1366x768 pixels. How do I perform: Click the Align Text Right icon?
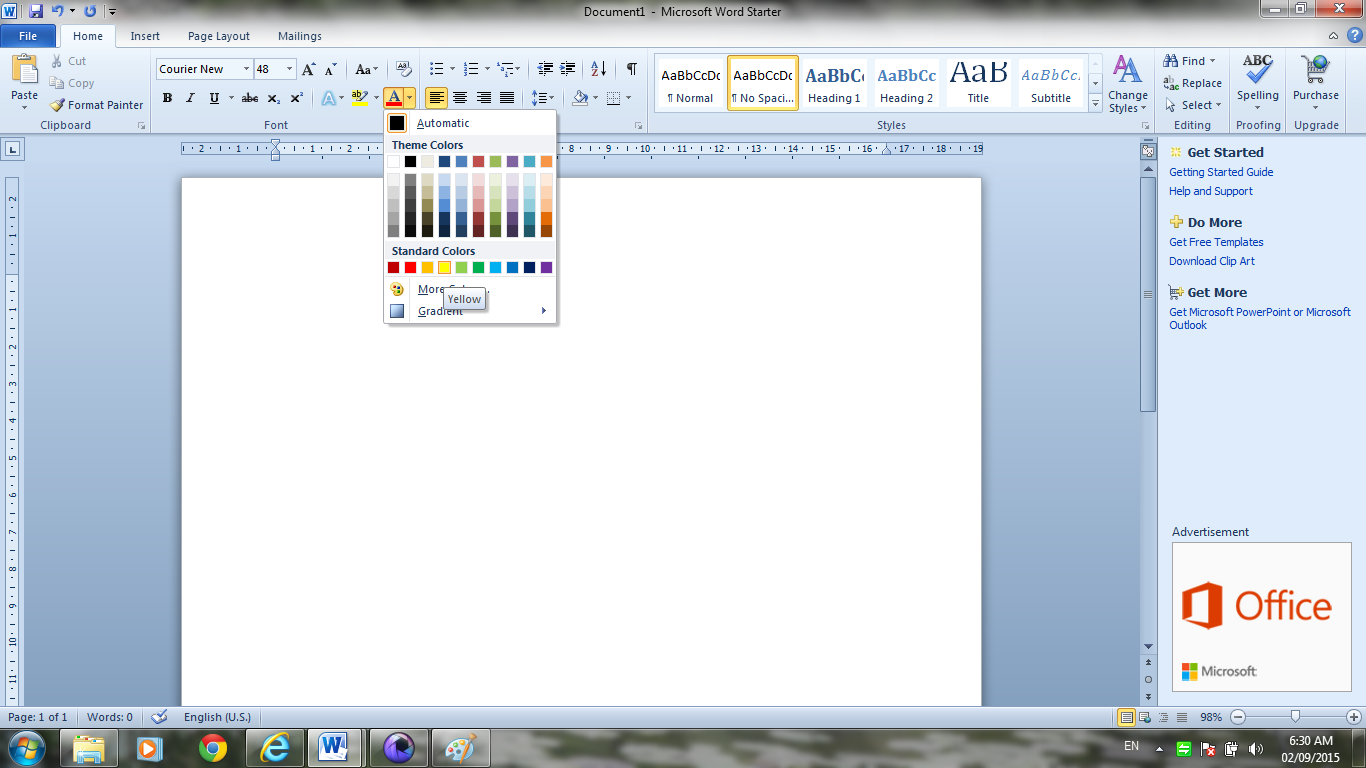[x=484, y=98]
